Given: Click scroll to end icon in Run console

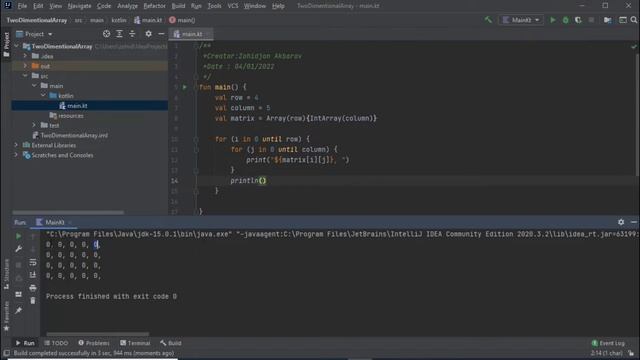Looking at the screenshot, I should click(x=33, y=275).
